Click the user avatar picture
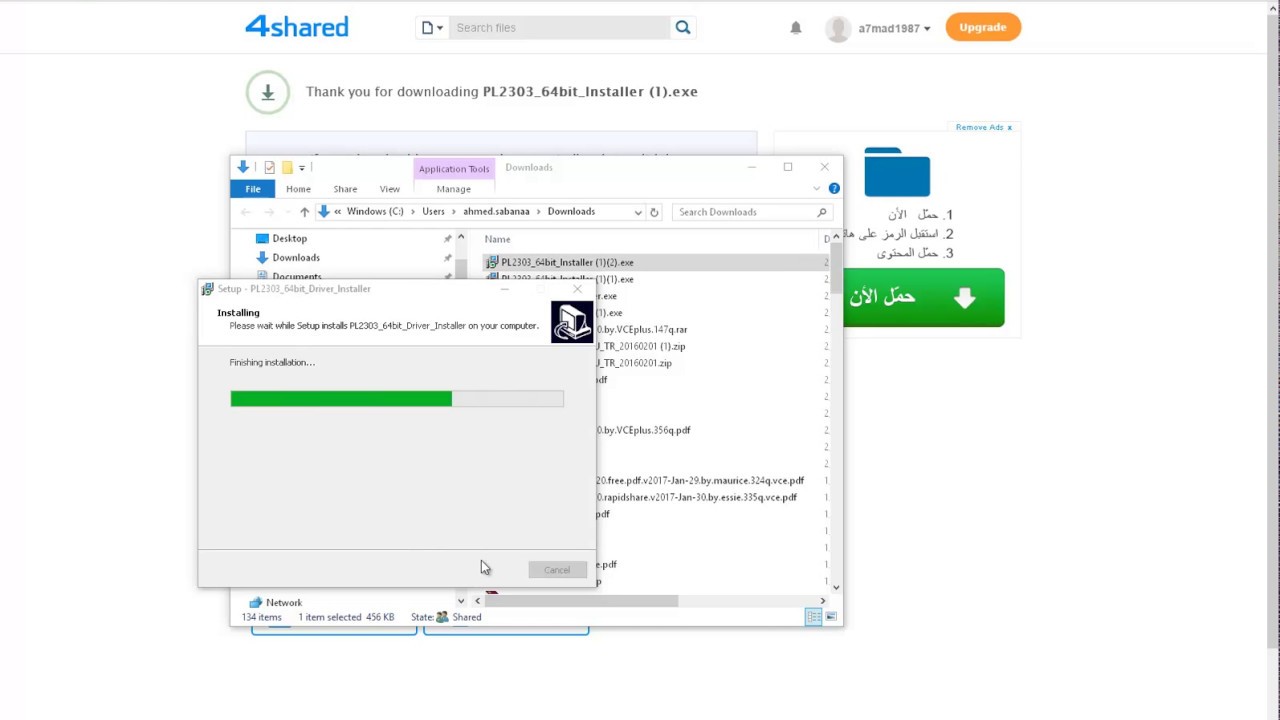The width and height of the screenshot is (1280, 720). [x=838, y=28]
